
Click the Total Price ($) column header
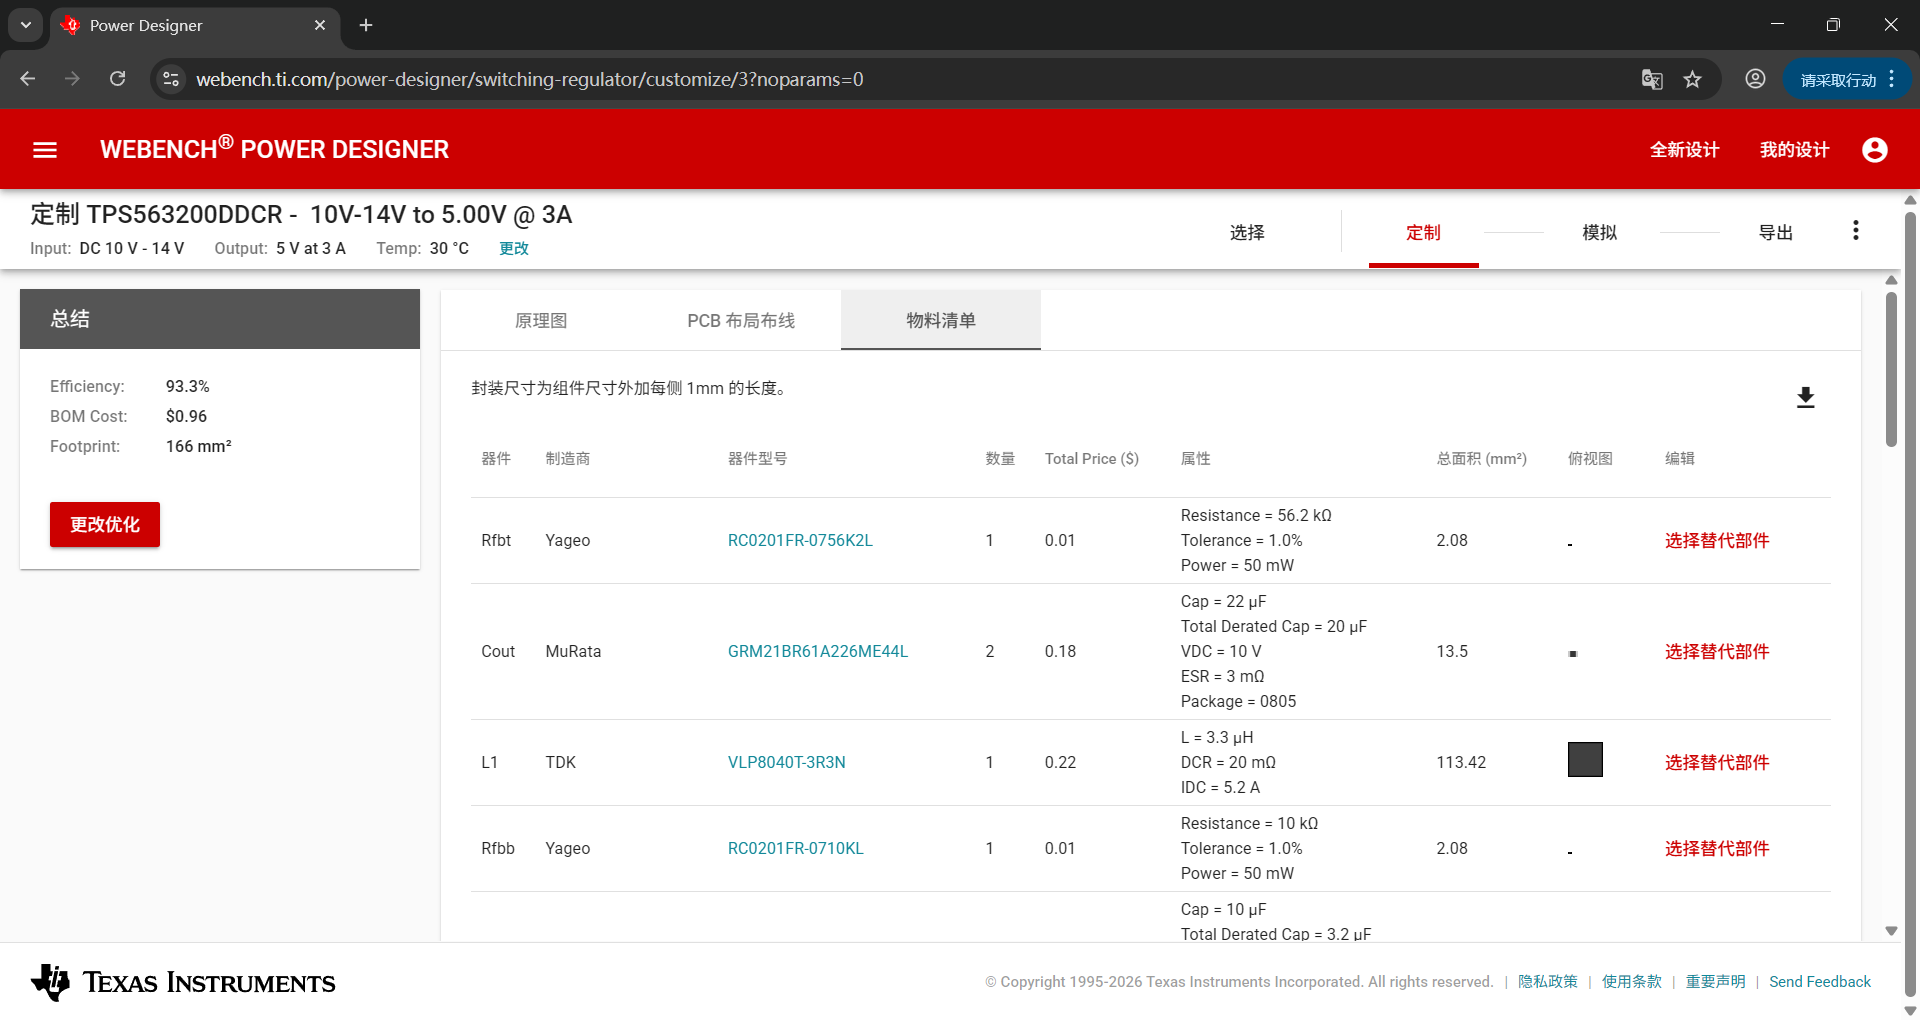[x=1092, y=458]
